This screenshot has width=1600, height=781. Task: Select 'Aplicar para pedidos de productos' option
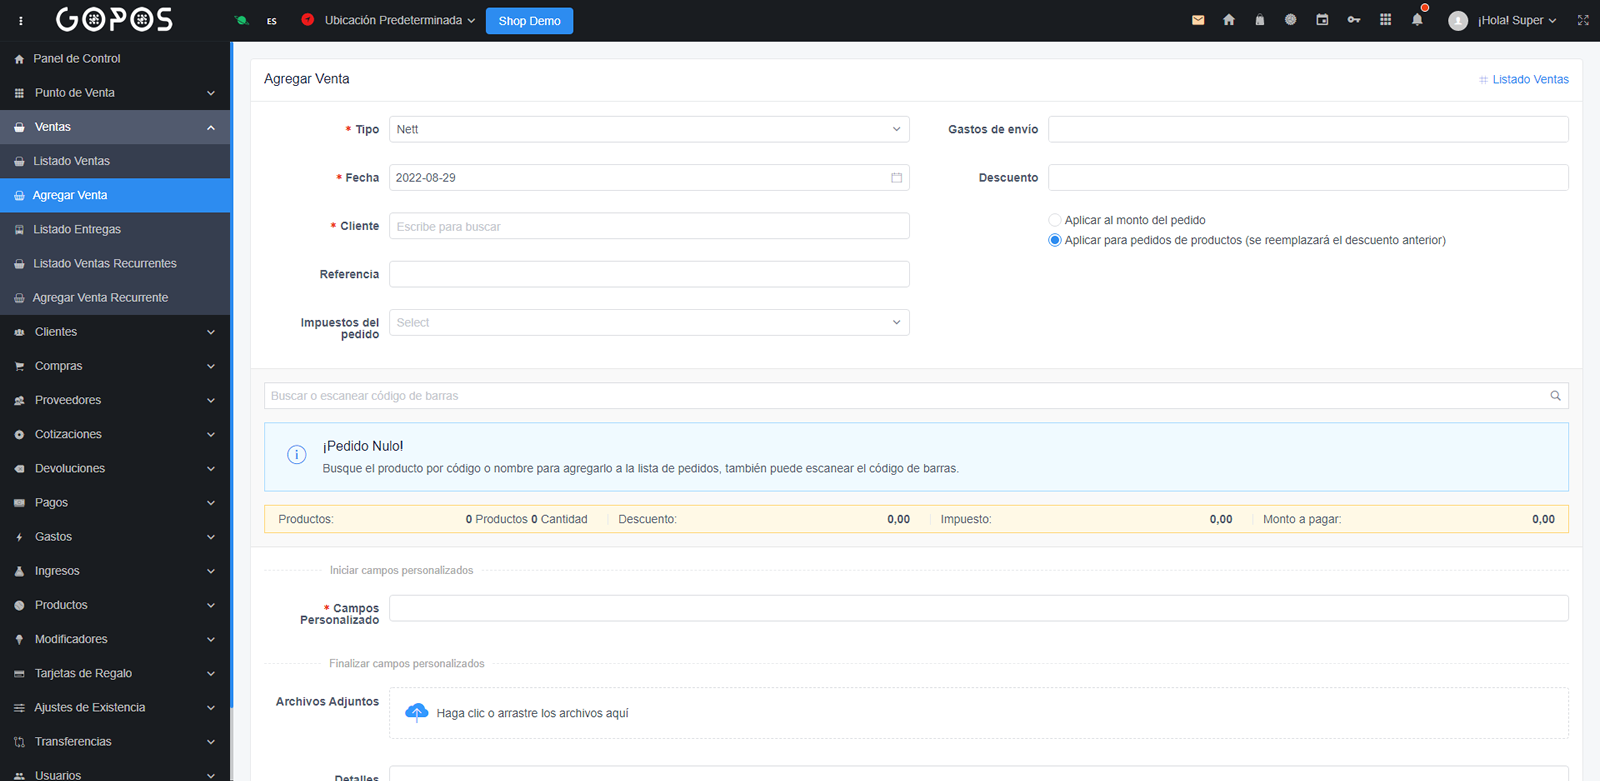pyautogui.click(x=1055, y=240)
